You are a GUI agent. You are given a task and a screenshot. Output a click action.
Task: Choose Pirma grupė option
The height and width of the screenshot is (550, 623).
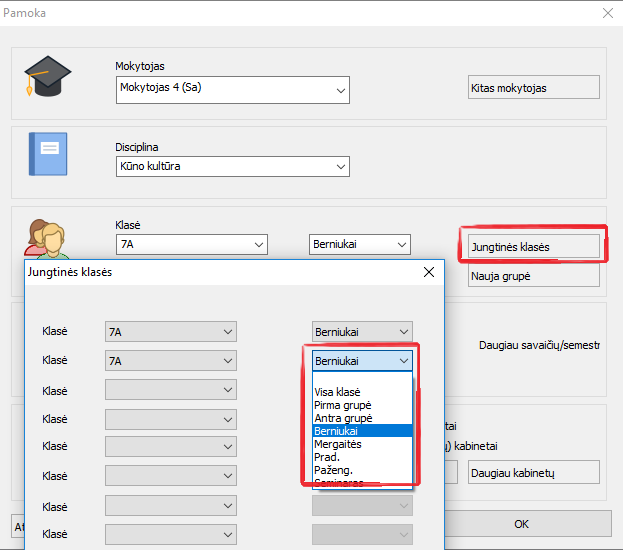(343, 405)
